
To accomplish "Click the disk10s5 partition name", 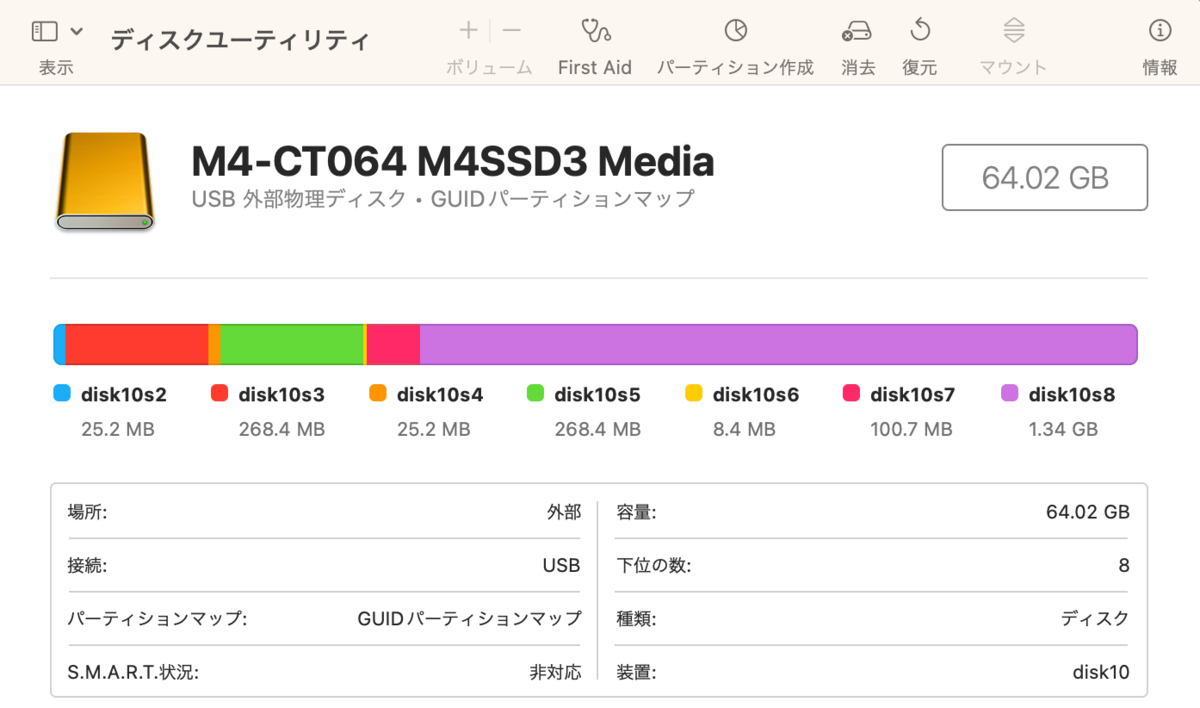I will pyautogui.click(x=598, y=394).
